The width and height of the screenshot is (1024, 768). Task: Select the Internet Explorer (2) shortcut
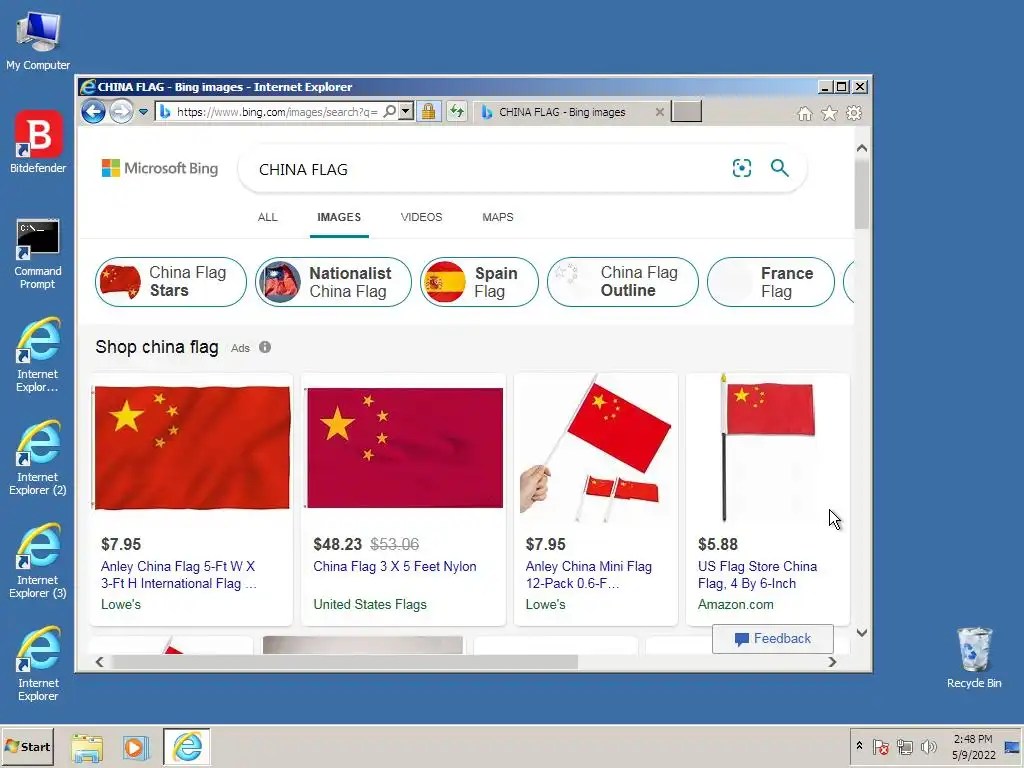pyautogui.click(x=38, y=458)
